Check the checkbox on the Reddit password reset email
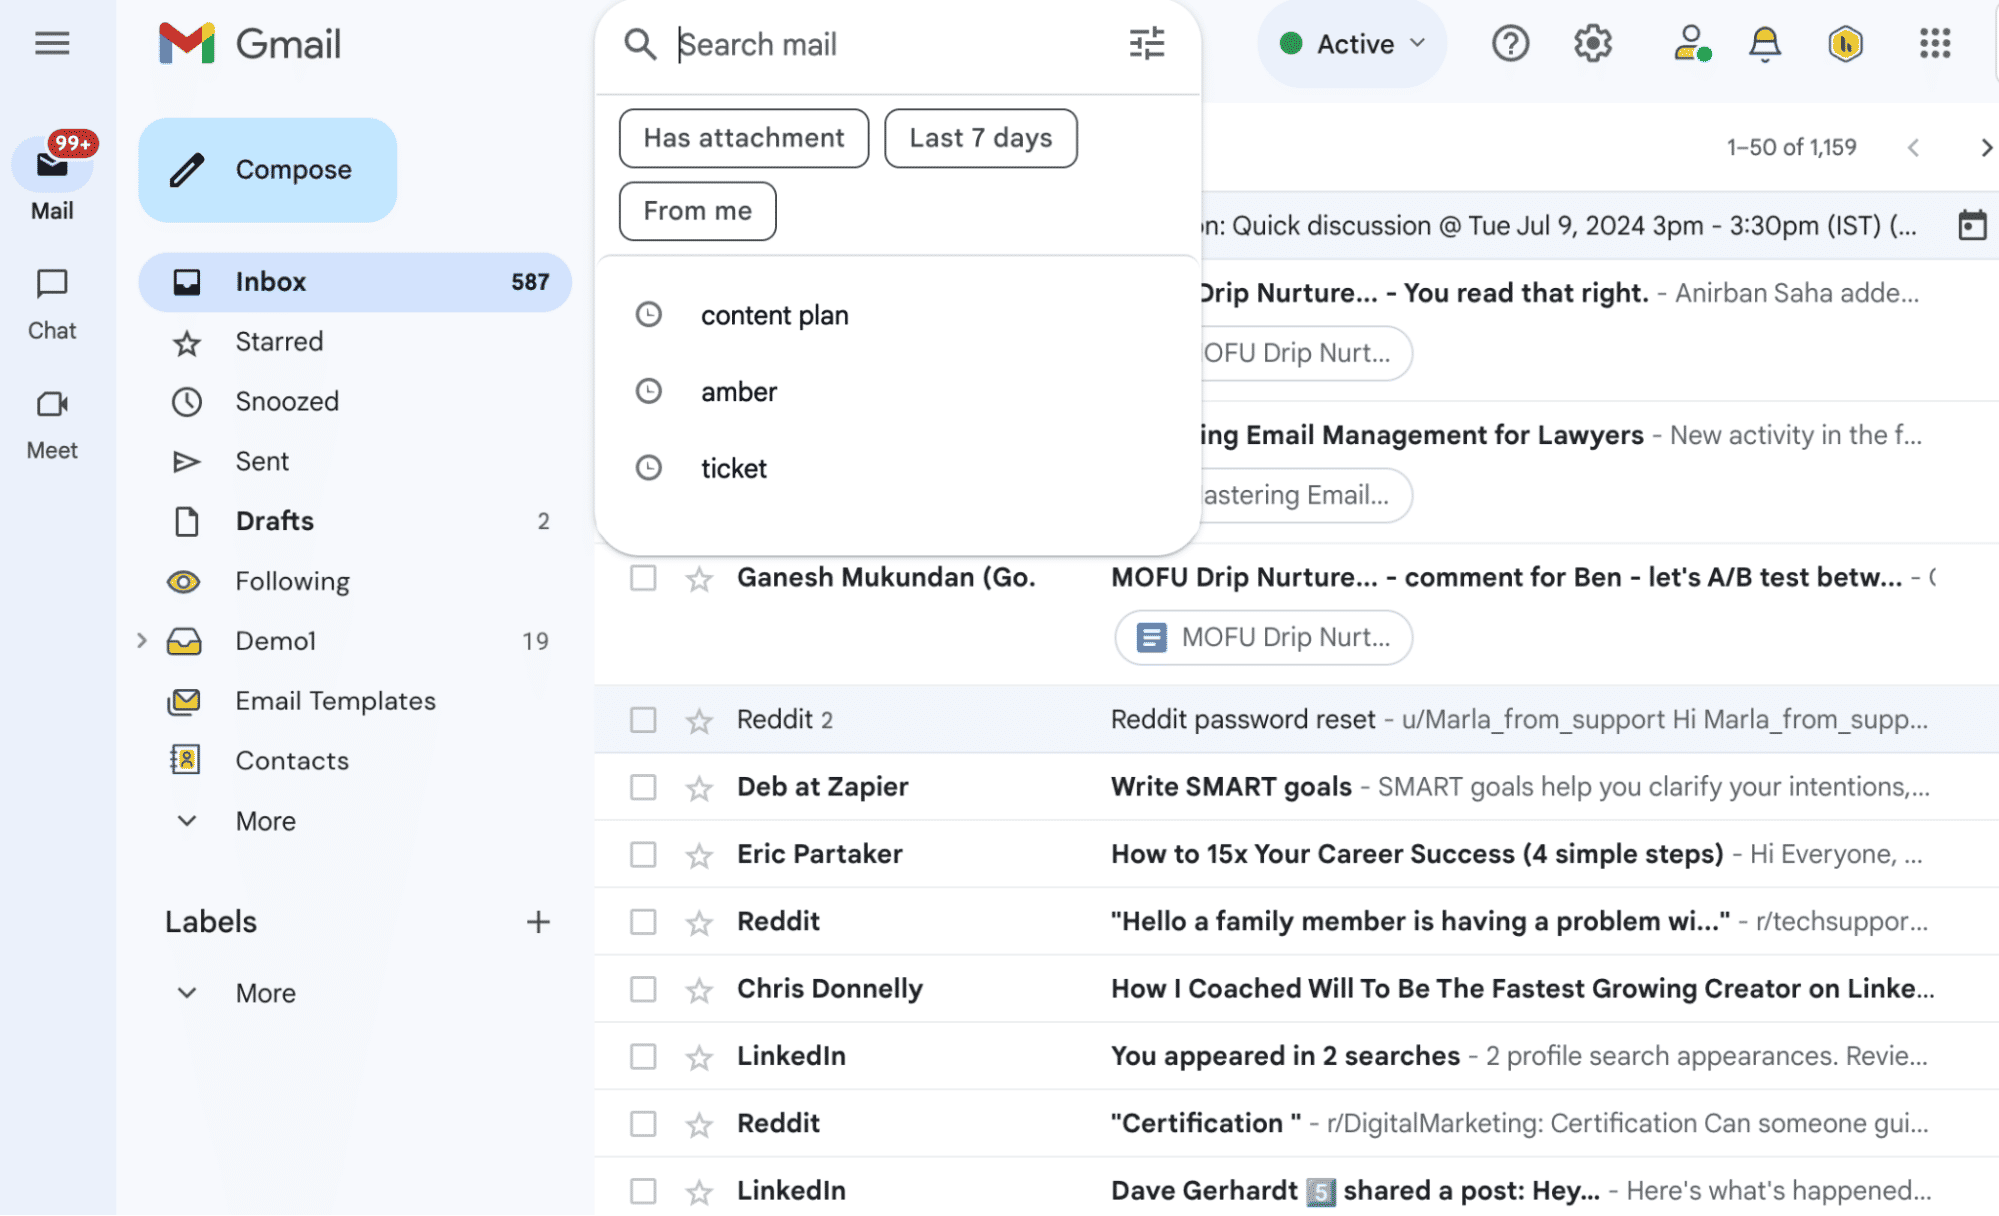The image size is (1999, 1216). (641, 719)
